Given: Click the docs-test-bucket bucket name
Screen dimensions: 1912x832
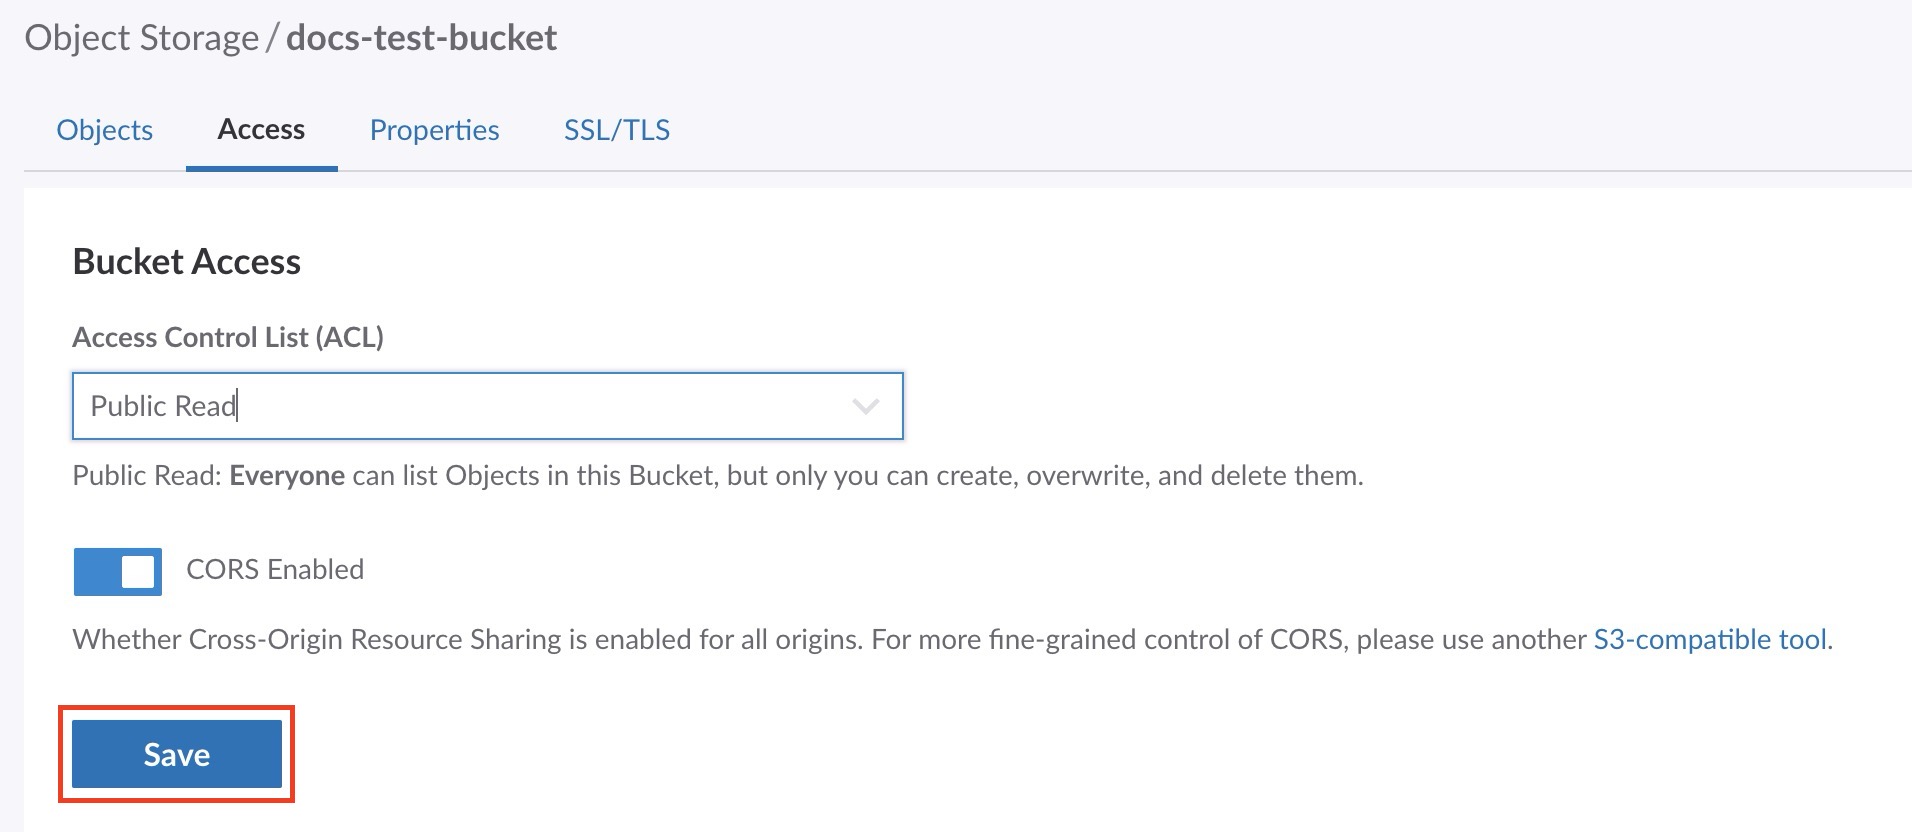Looking at the screenshot, I should 421,38.
